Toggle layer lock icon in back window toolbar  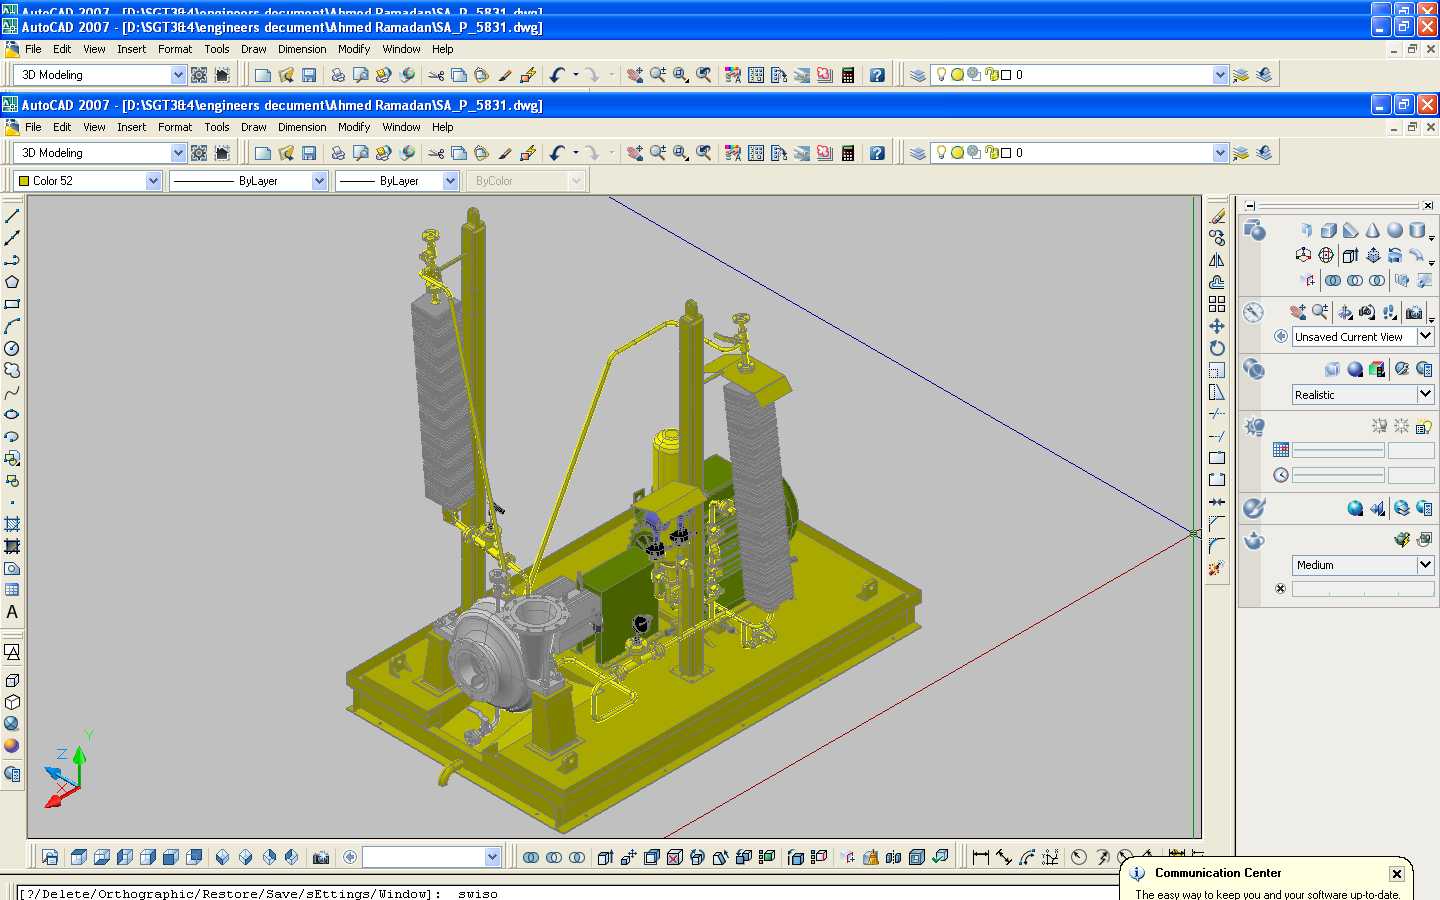(991, 75)
